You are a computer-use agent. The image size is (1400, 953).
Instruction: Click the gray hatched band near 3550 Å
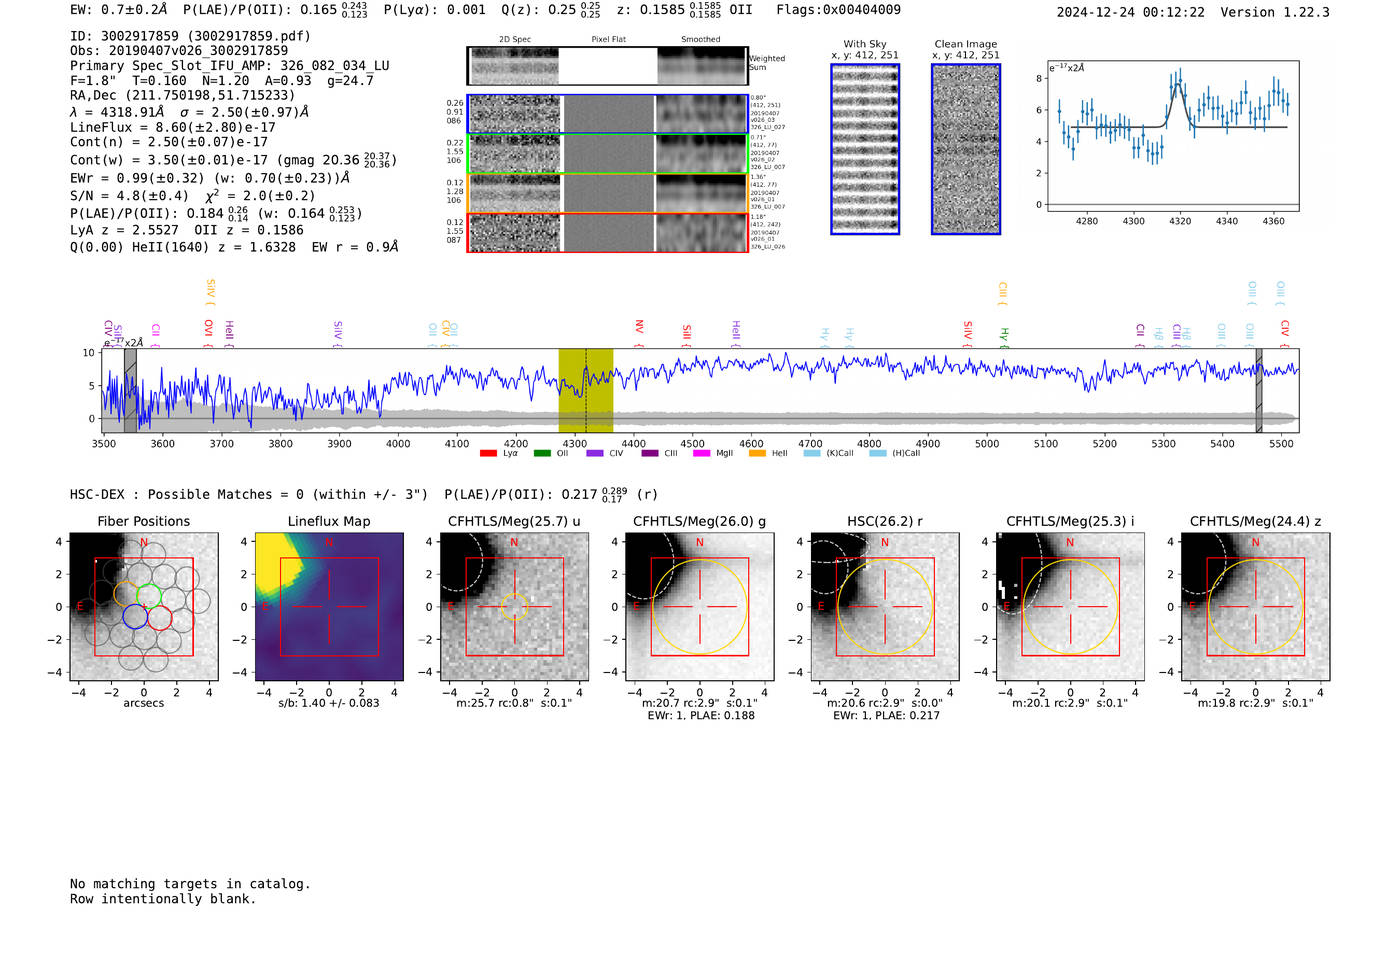tap(130, 390)
